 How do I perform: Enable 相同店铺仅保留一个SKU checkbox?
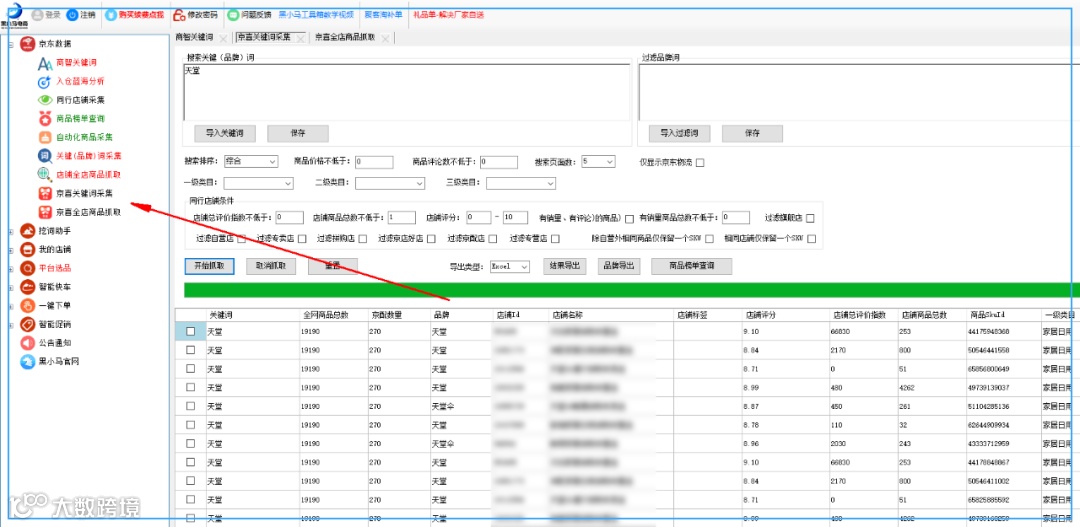coord(811,240)
